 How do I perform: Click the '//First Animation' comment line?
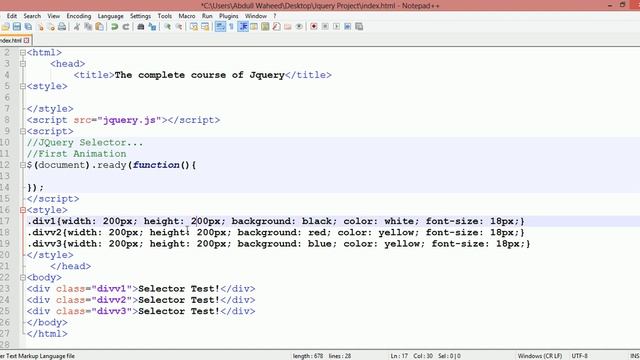[x=76, y=154]
